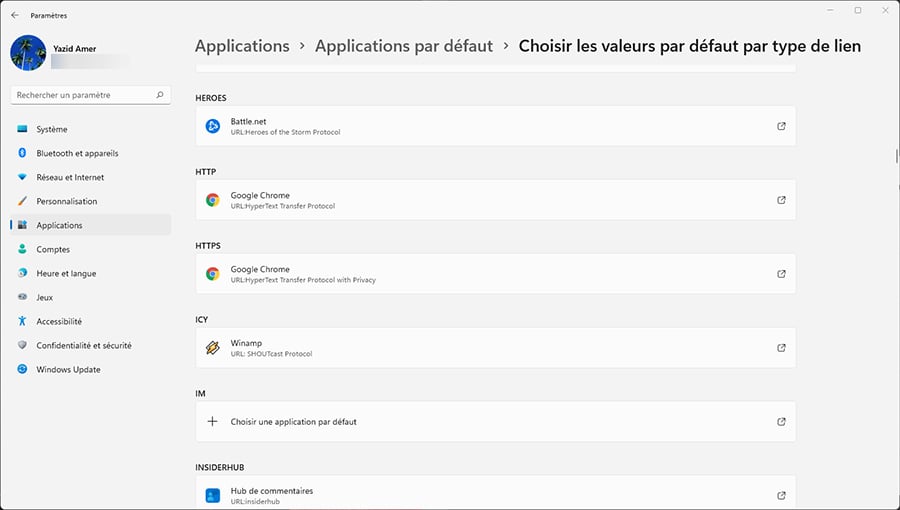Screen dimensions: 900x510
Task: Click the Confidentialité shield icon
Action: [x=22, y=345]
